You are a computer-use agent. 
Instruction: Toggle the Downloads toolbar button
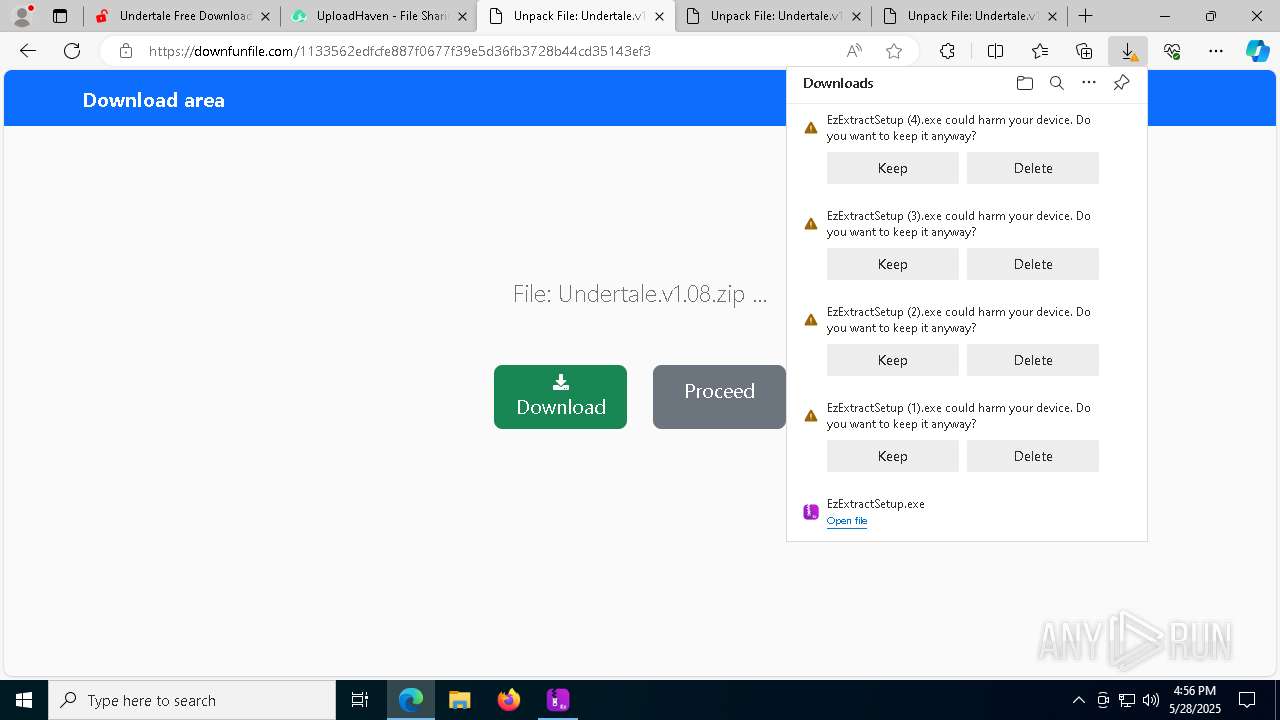click(x=1128, y=51)
